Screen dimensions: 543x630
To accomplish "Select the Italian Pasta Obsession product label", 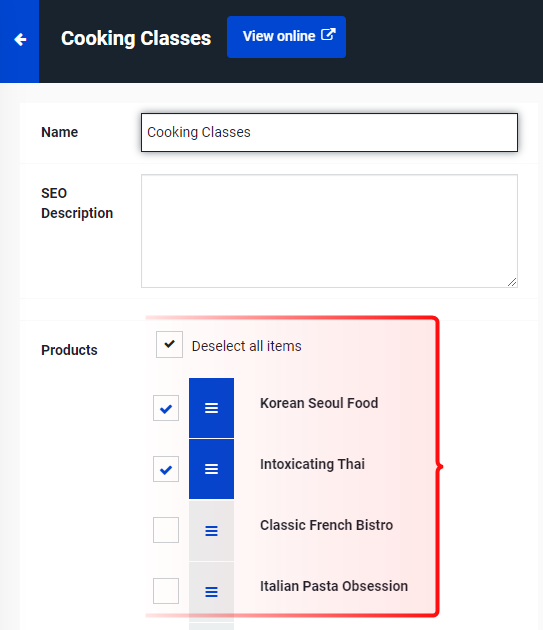I will [x=334, y=586].
